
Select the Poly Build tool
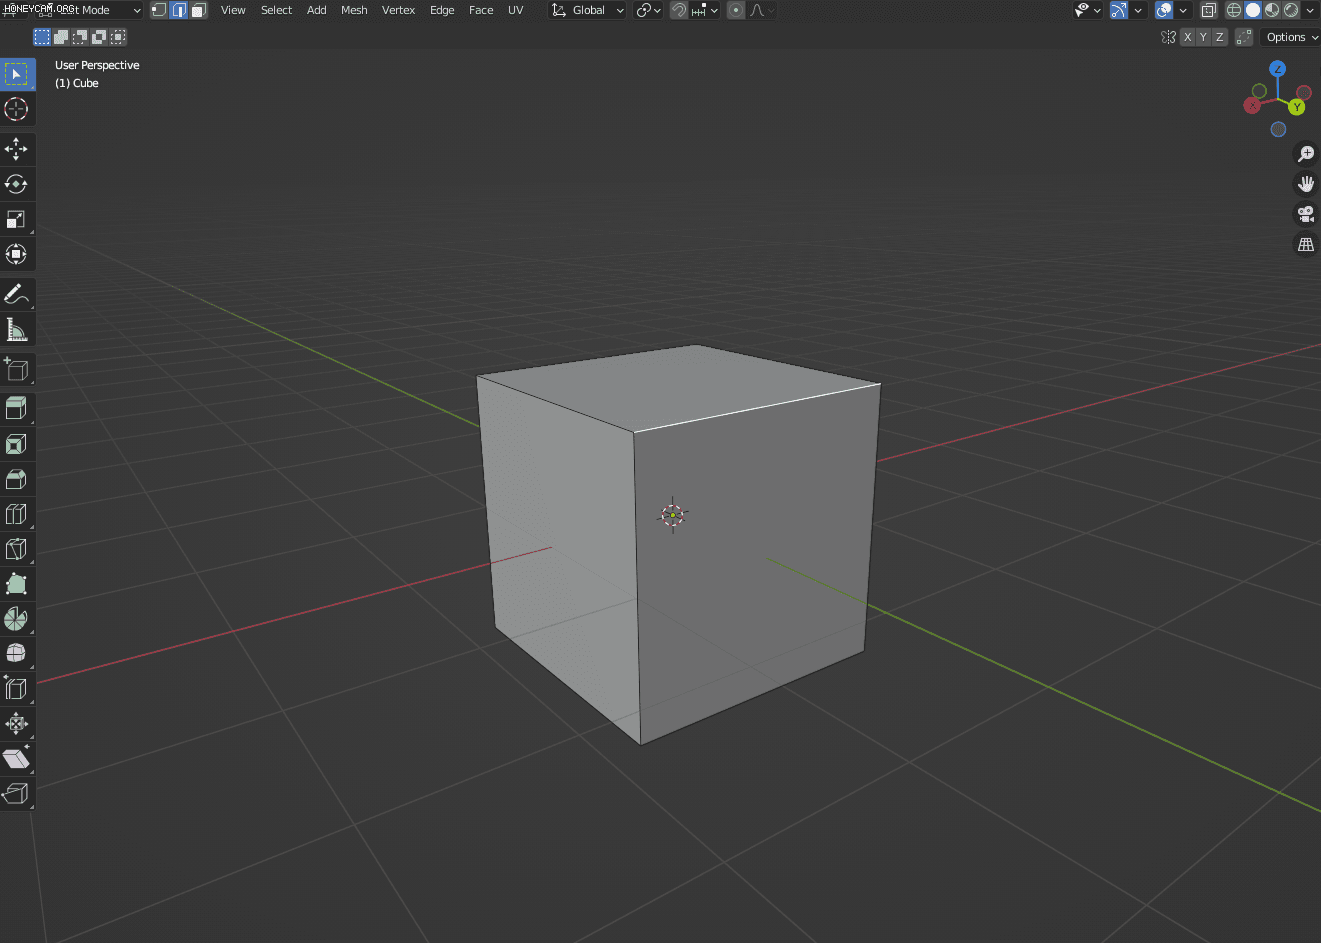[17, 584]
